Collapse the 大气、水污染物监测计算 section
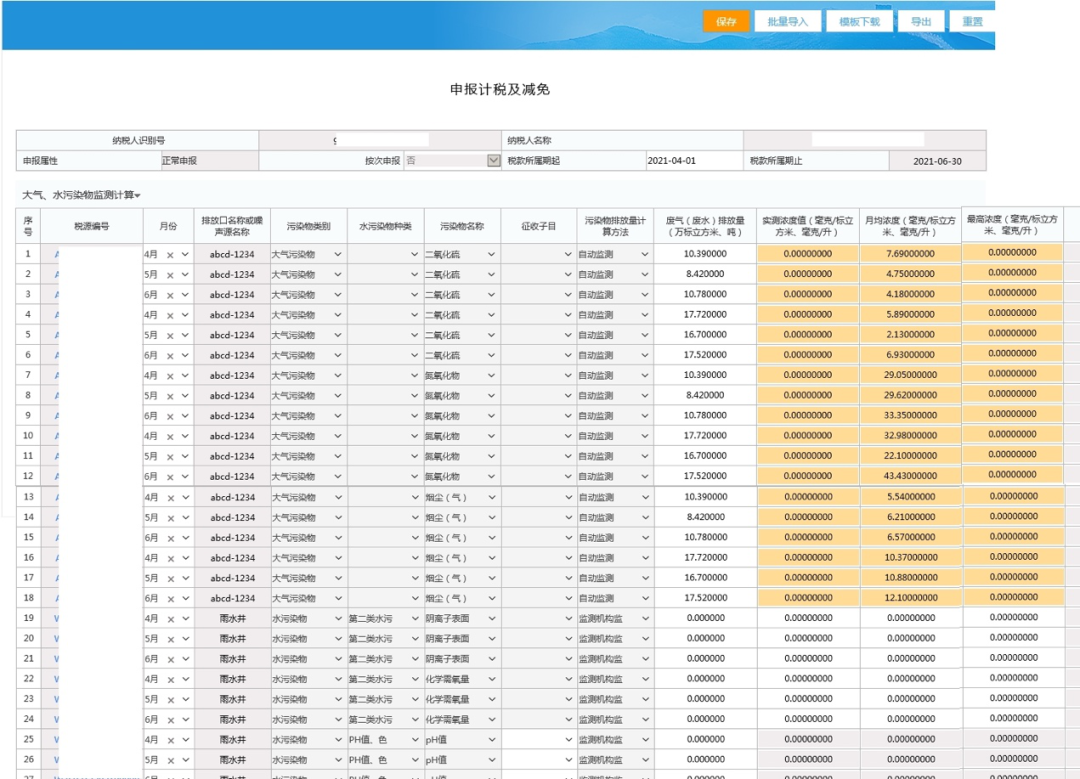Screen dimensions: 1080x779 click(x=138, y=195)
